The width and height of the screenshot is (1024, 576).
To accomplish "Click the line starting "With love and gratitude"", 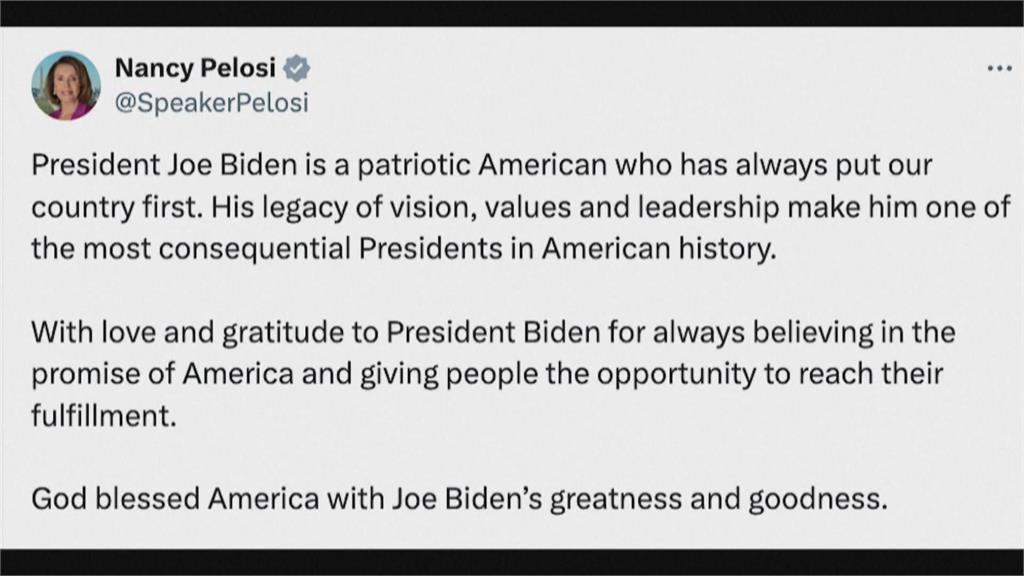I will pyautogui.click(x=493, y=332).
